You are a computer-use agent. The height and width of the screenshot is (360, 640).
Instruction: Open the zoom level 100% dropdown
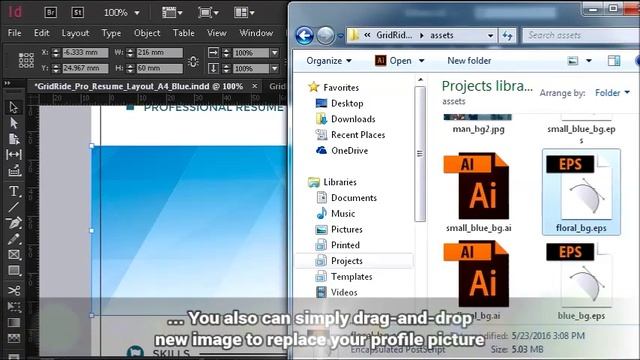click(x=137, y=13)
